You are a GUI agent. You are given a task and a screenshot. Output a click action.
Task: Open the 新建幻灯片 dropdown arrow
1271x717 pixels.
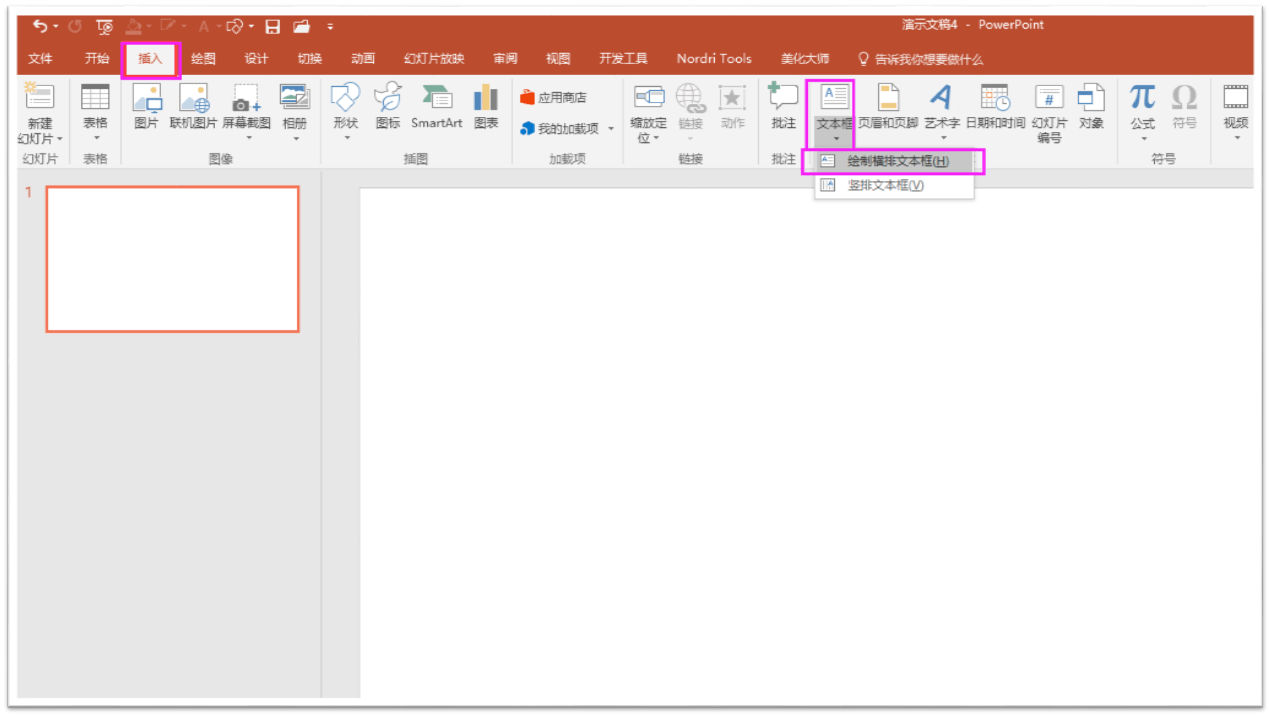(60, 139)
